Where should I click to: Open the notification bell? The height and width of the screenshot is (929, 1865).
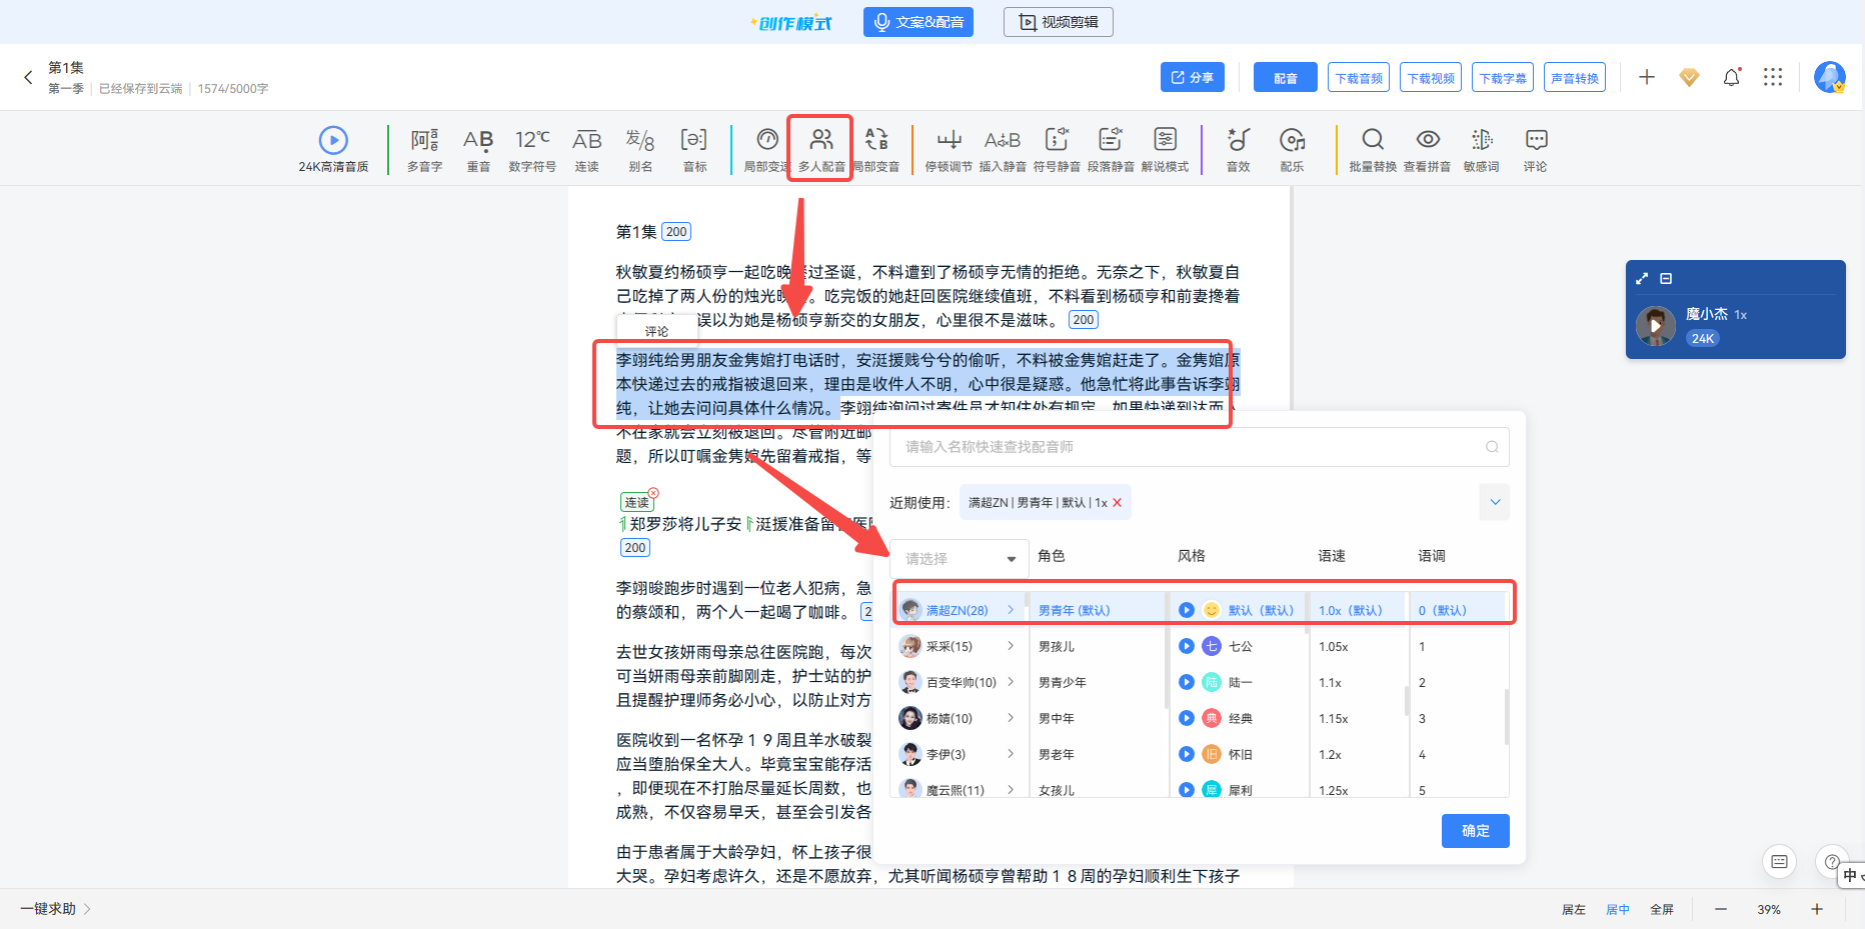[1732, 77]
